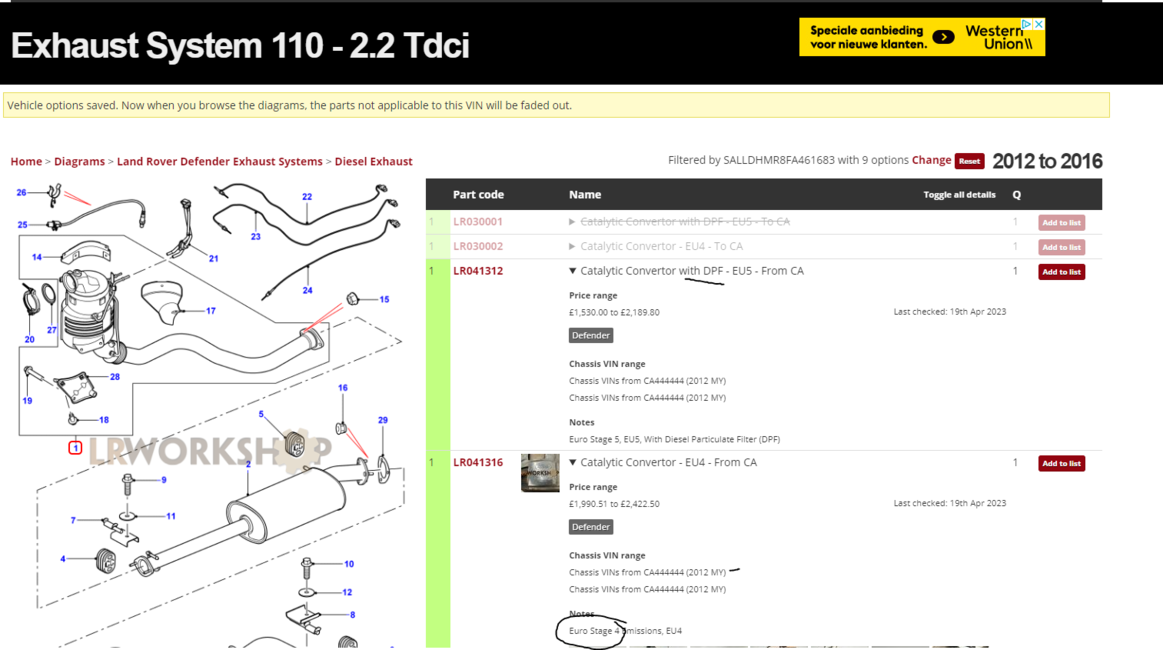This screenshot has width=1163, height=650.
Task: Select diagram callout number 7
Action: click(x=73, y=521)
